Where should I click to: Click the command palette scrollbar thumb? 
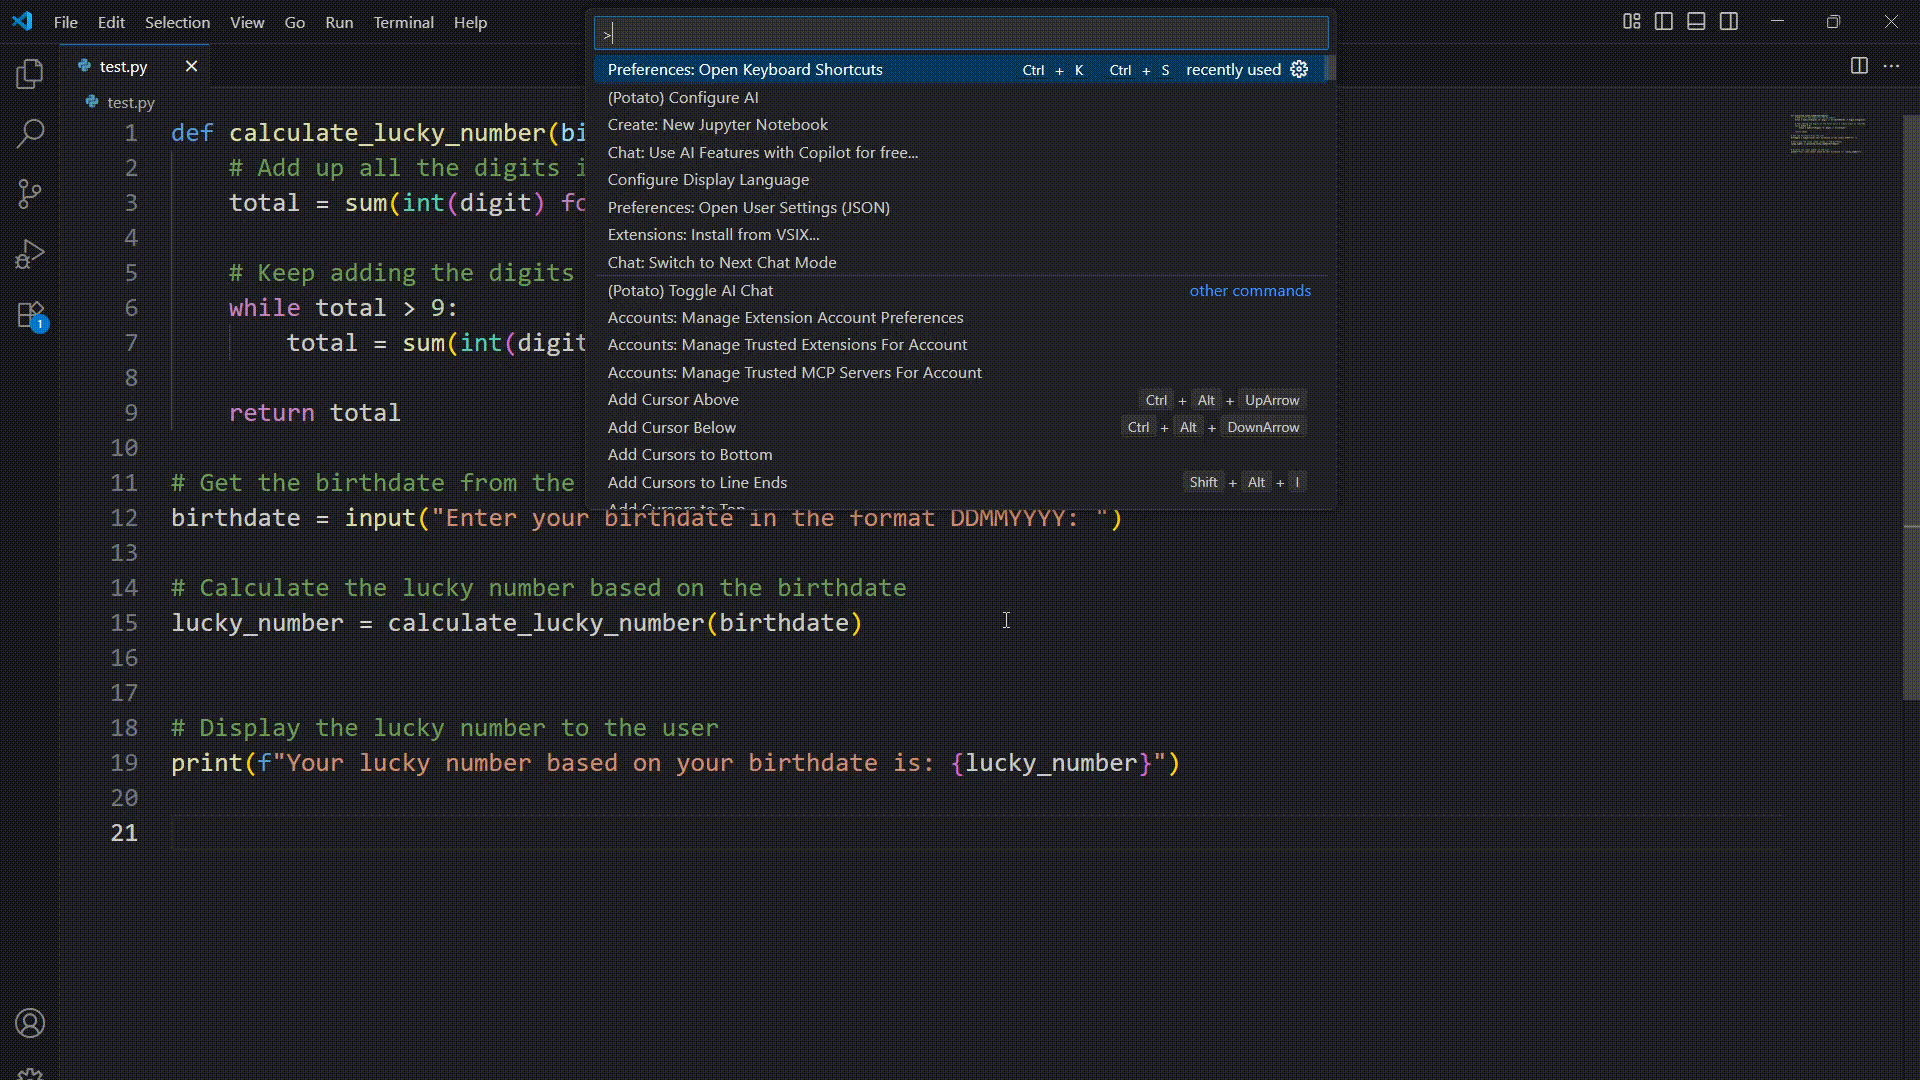pyautogui.click(x=1329, y=69)
